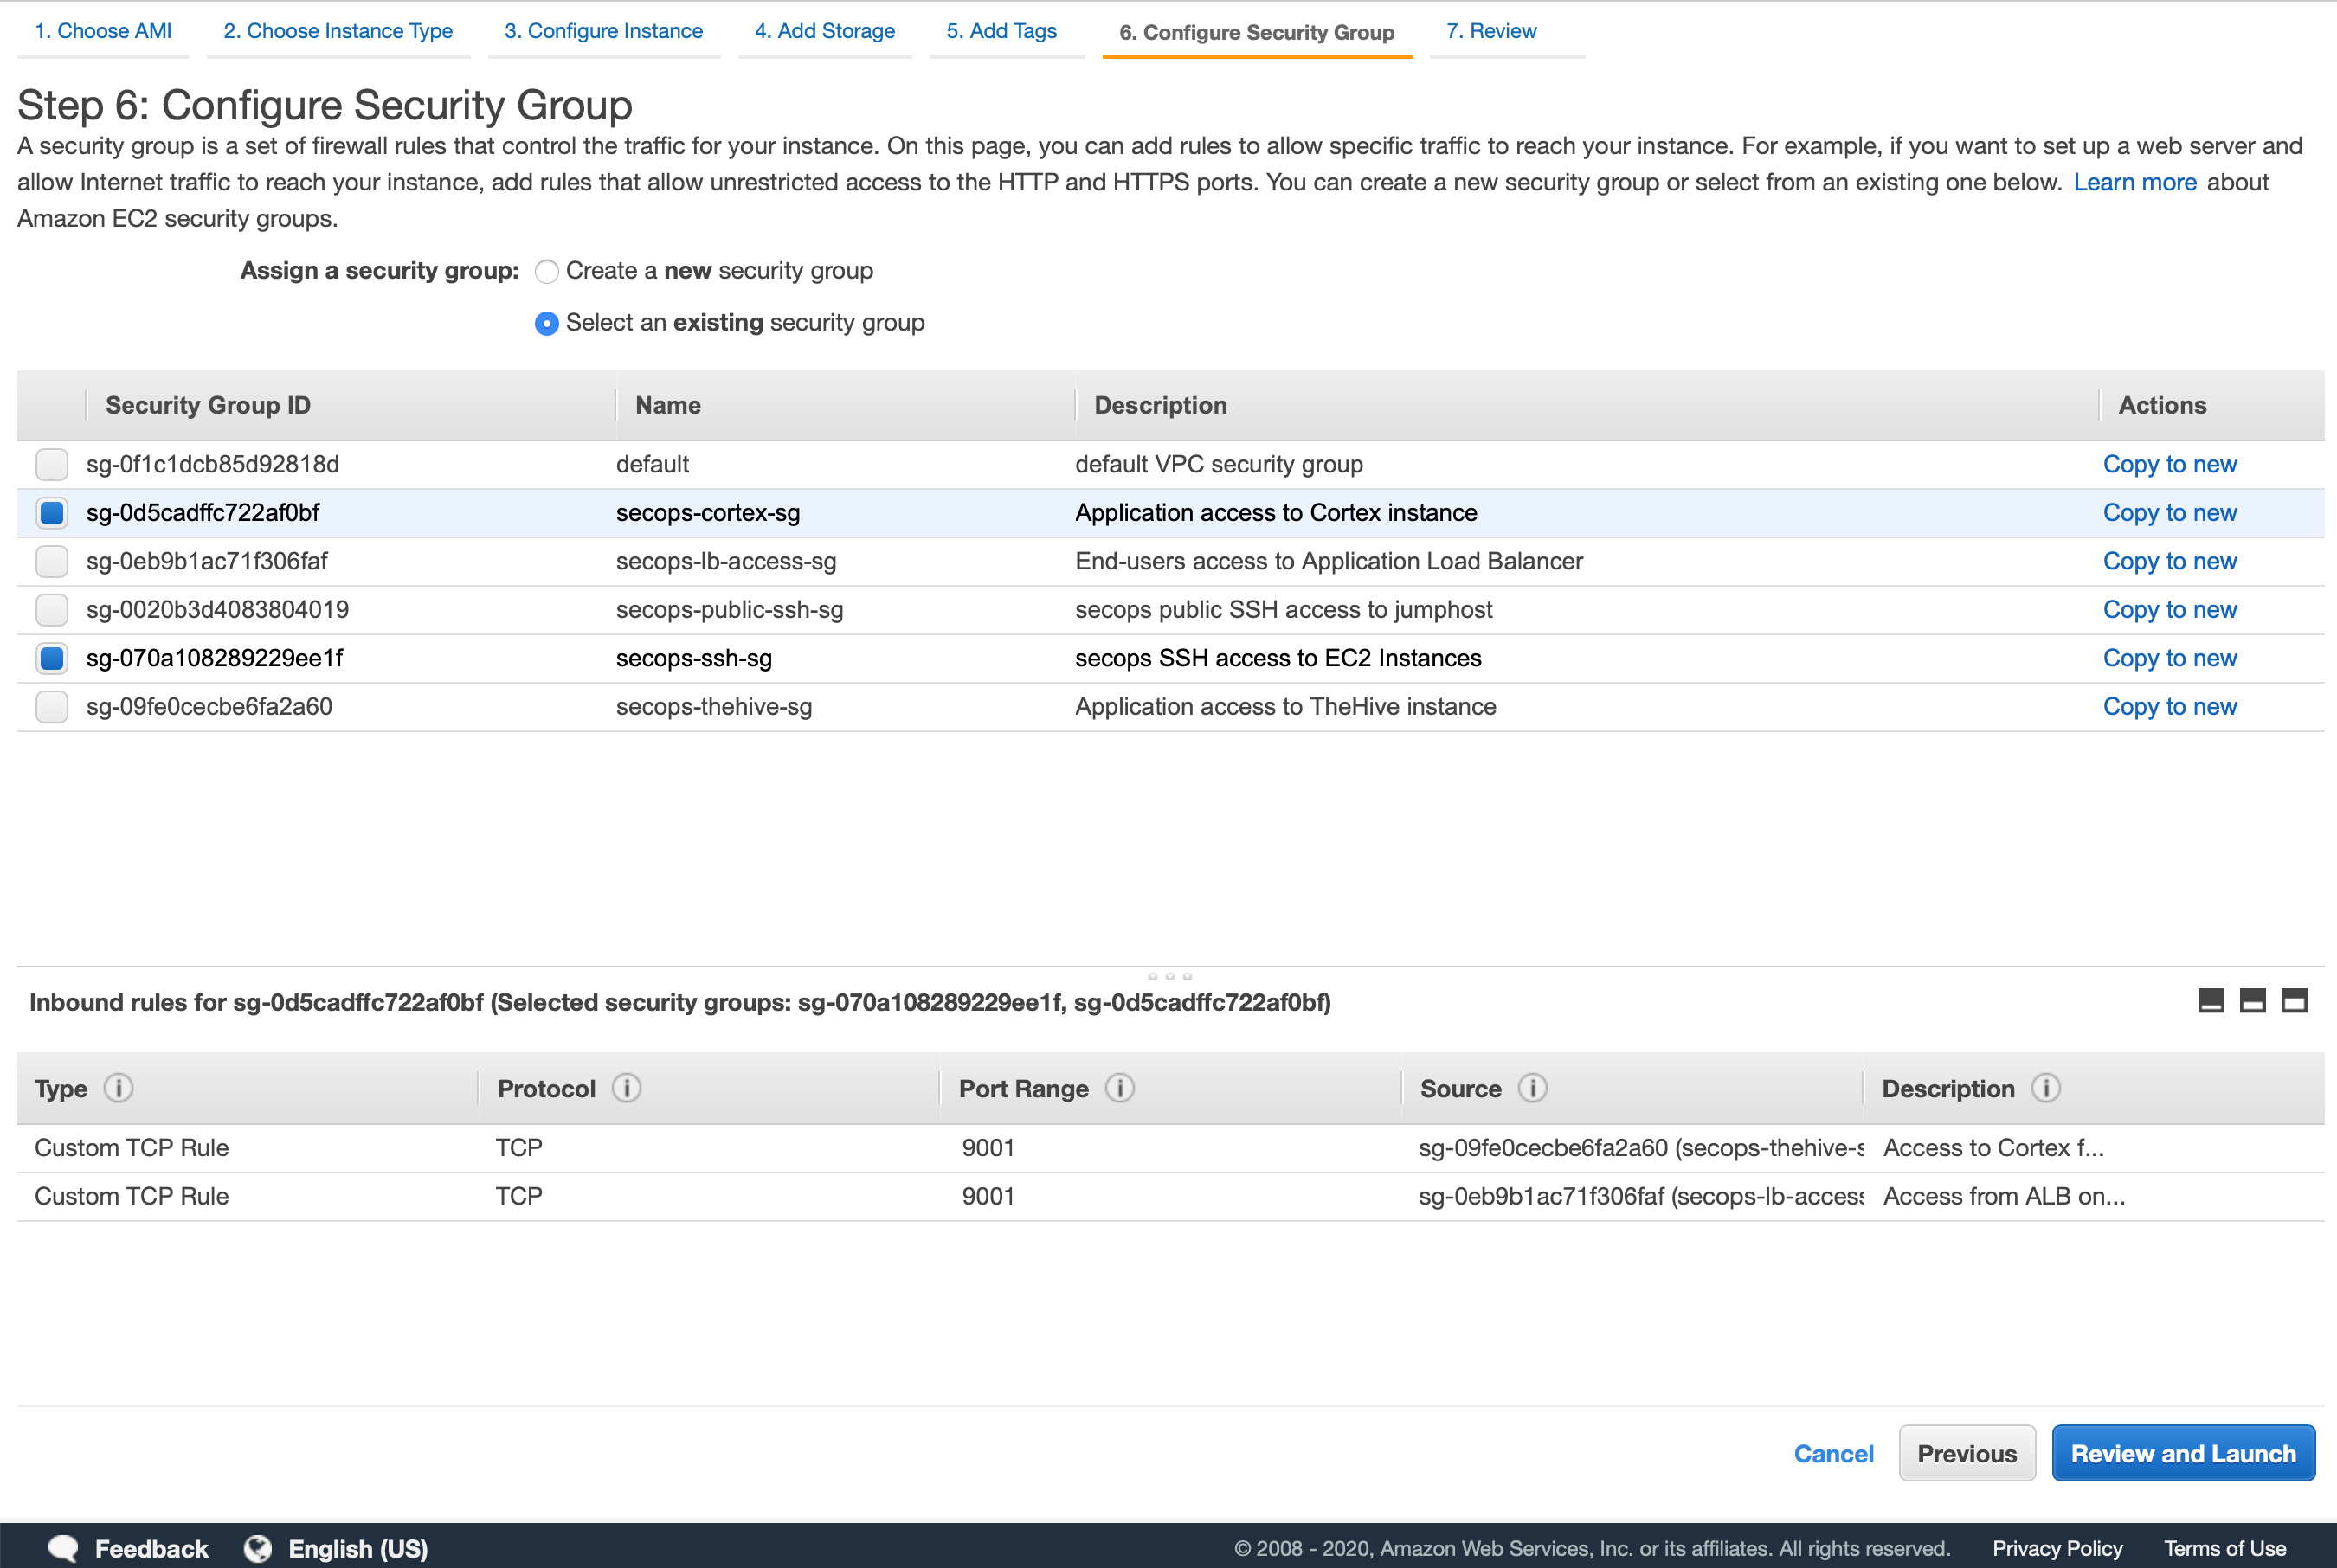
Task: Click the globe icon next to English (US)
Action: (257, 1547)
